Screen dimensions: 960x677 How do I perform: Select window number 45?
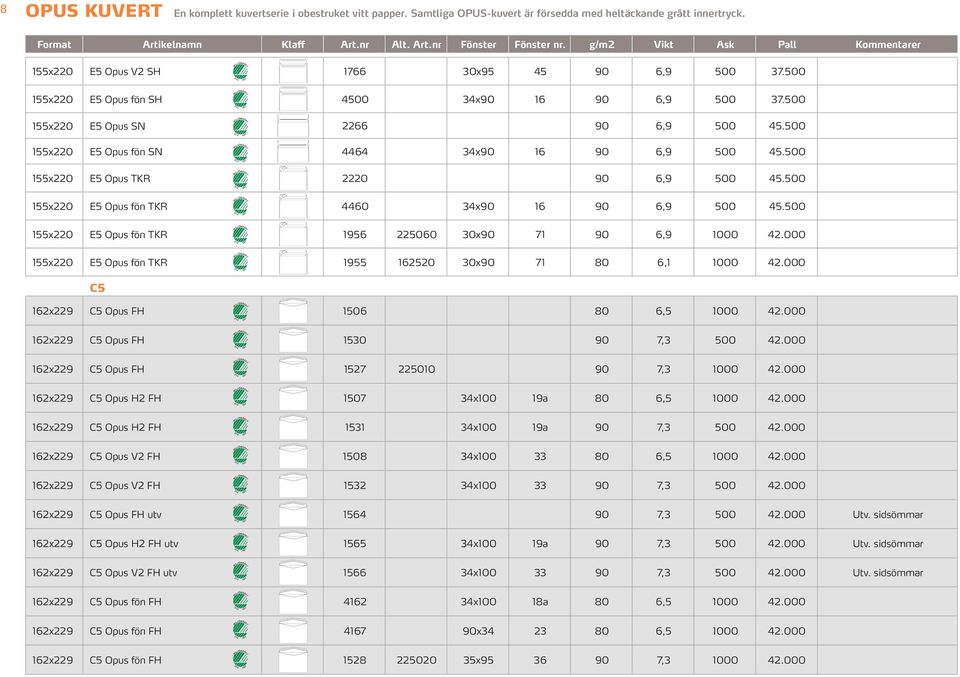539,72
